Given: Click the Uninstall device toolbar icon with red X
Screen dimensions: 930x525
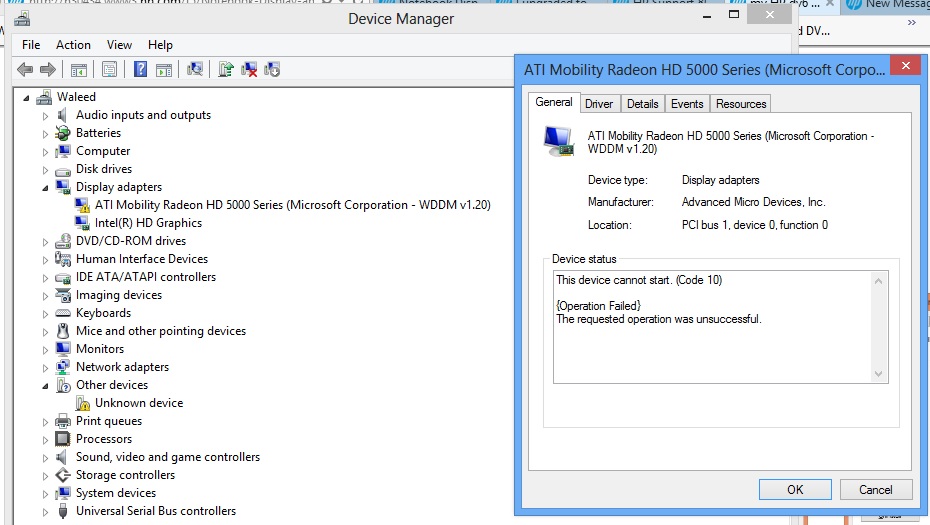Looking at the screenshot, I should click(249, 69).
